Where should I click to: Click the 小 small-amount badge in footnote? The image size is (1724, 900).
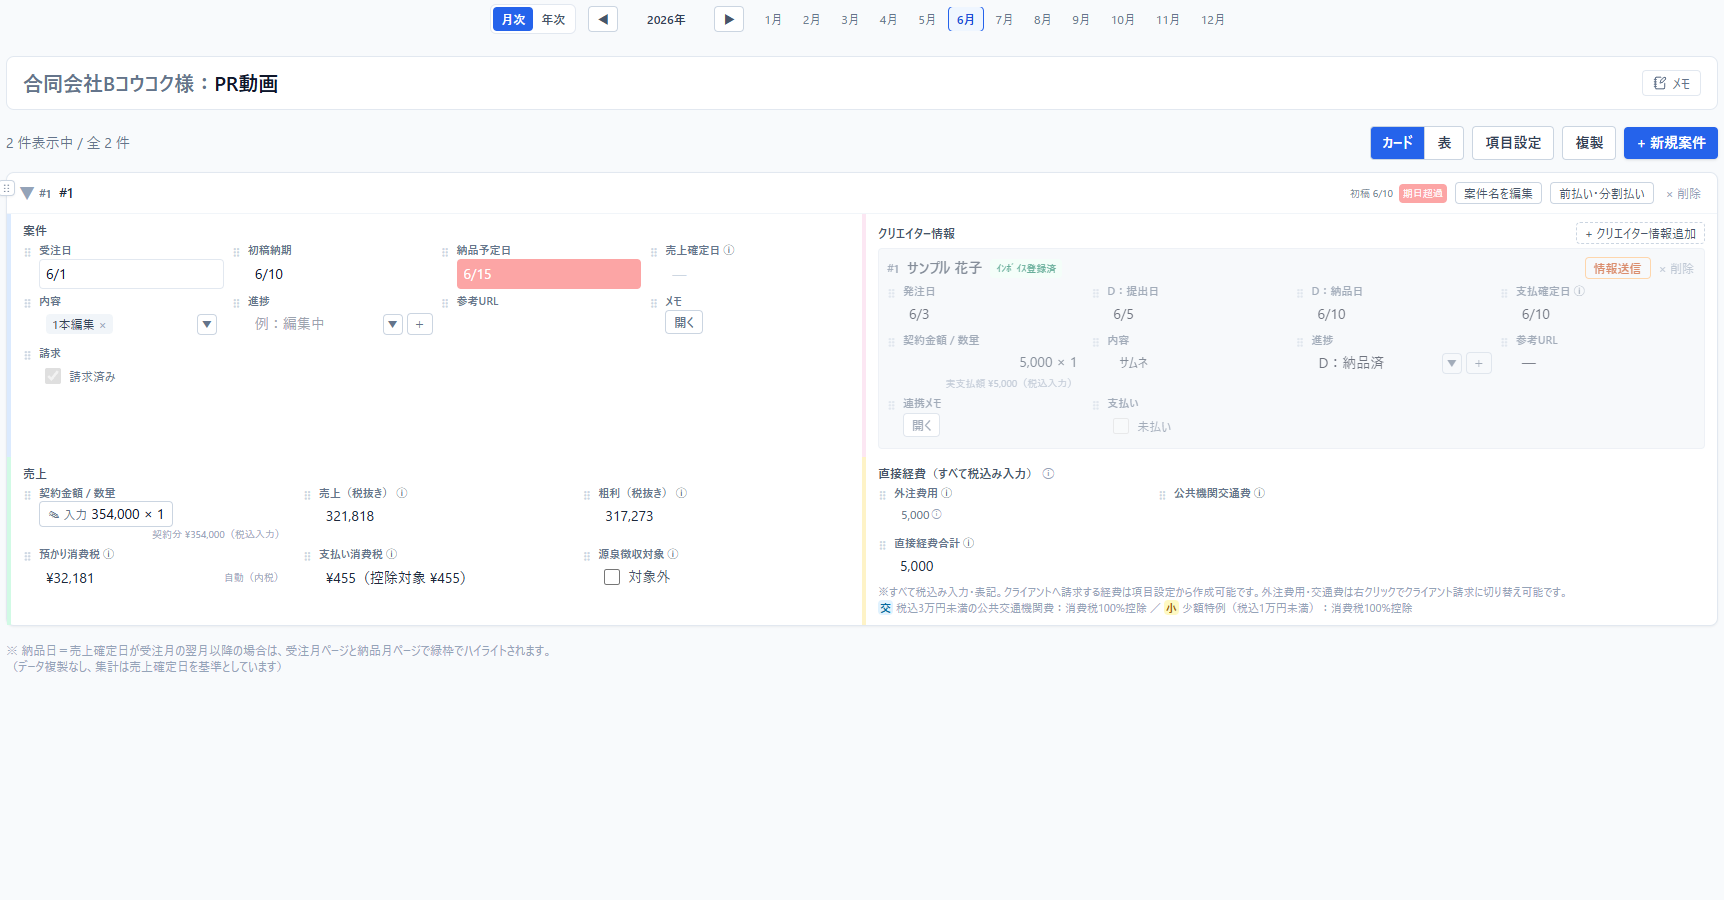1171,608
